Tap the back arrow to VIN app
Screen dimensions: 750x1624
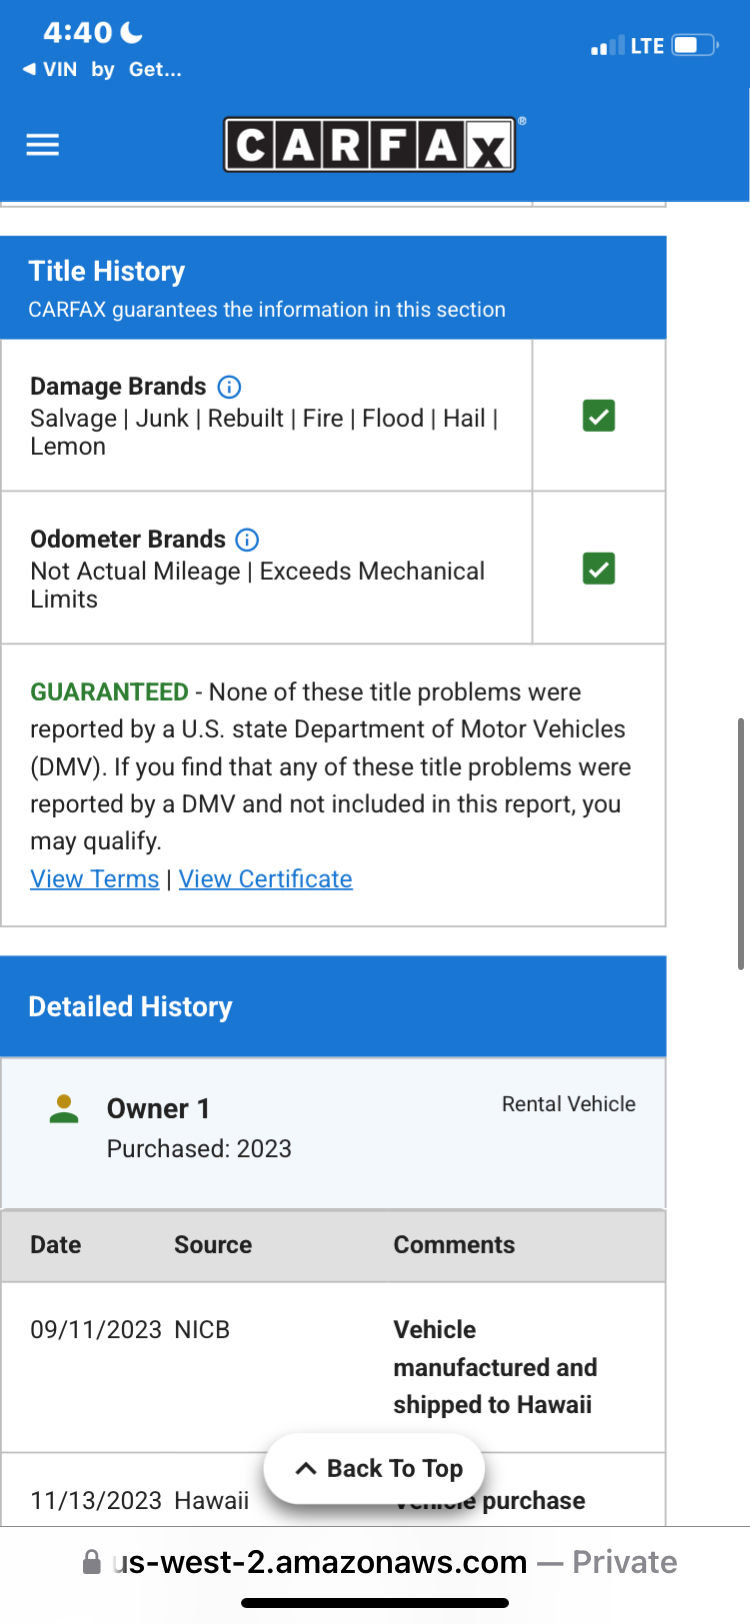(x=29, y=69)
